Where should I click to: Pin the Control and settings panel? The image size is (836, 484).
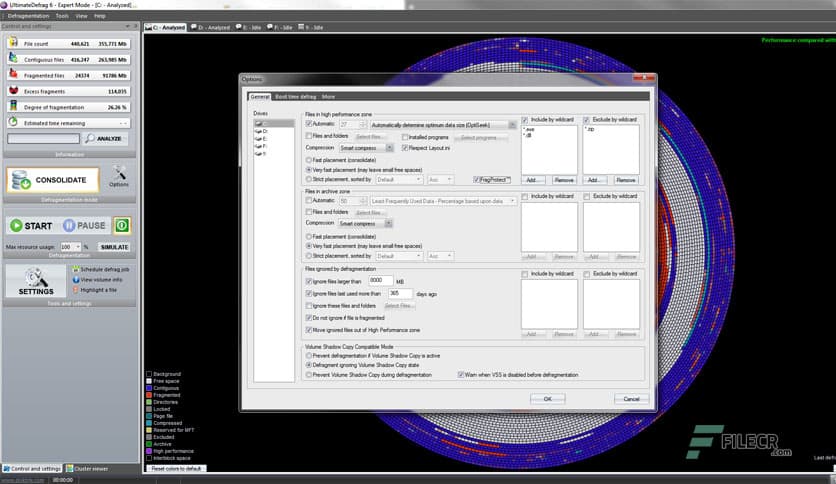point(128,26)
